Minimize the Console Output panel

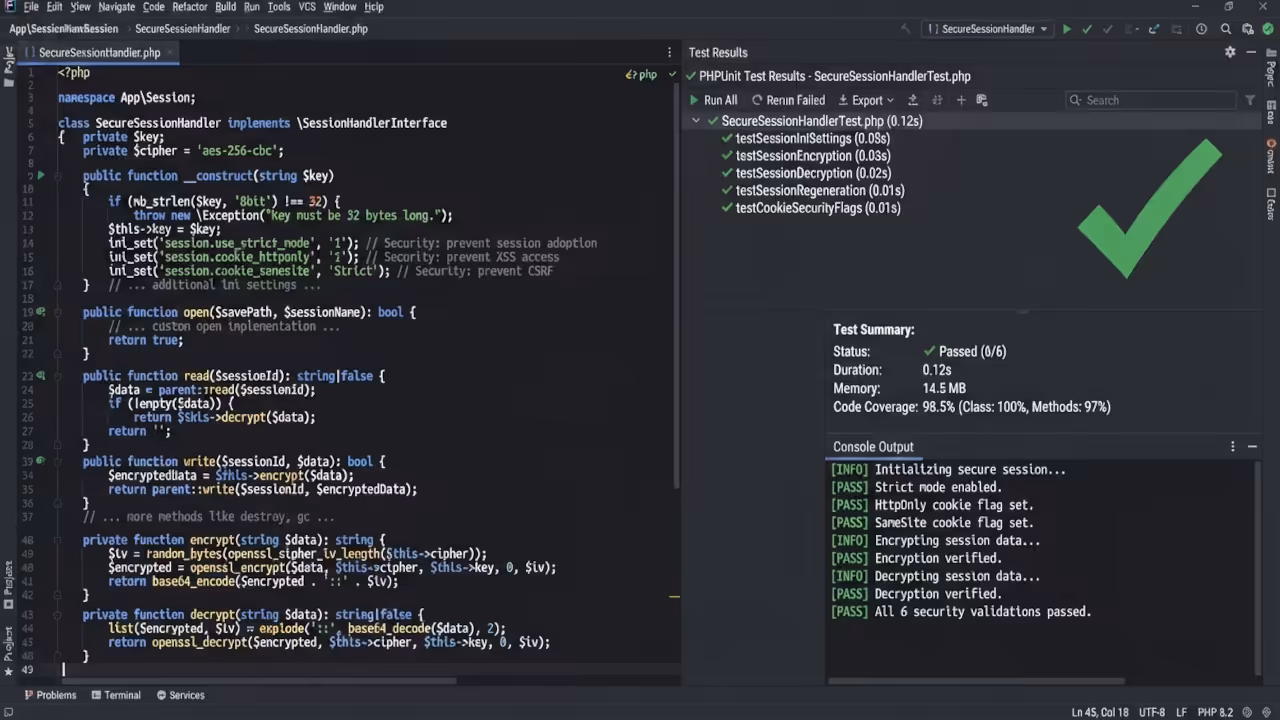tap(1252, 447)
